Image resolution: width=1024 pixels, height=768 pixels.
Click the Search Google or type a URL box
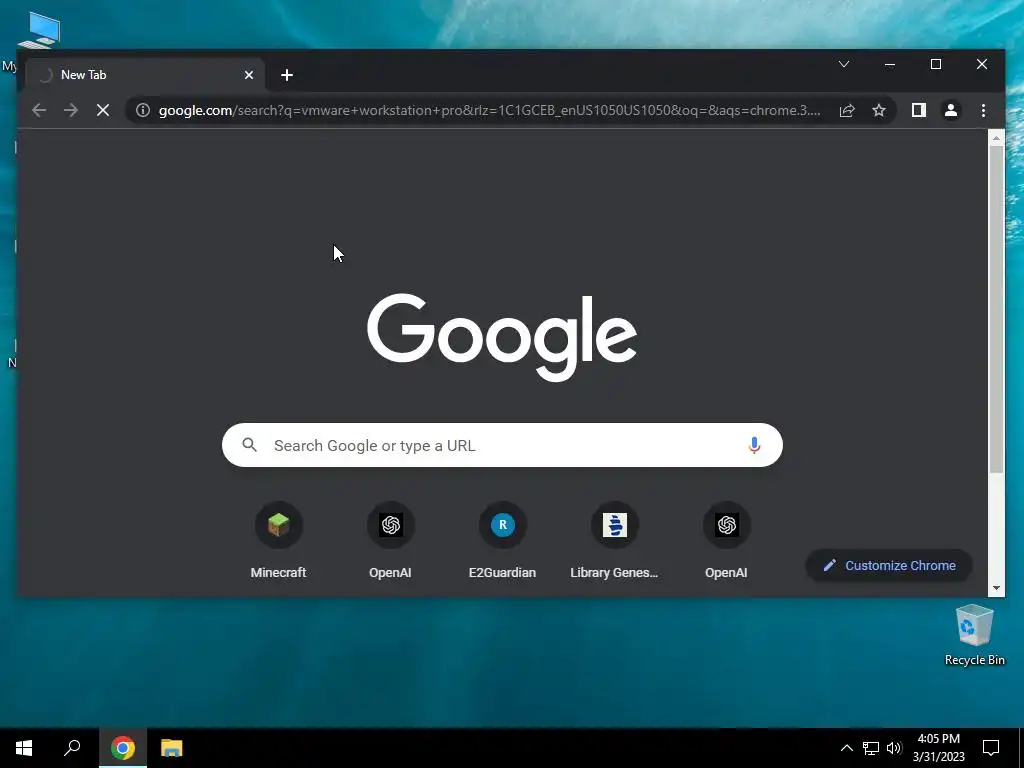[x=502, y=445]
